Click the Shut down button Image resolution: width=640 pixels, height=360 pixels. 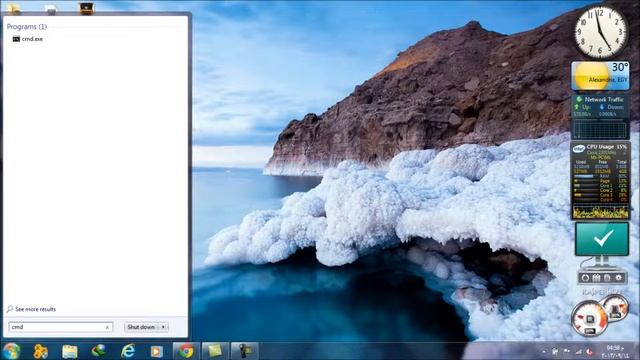click(141, 327)
